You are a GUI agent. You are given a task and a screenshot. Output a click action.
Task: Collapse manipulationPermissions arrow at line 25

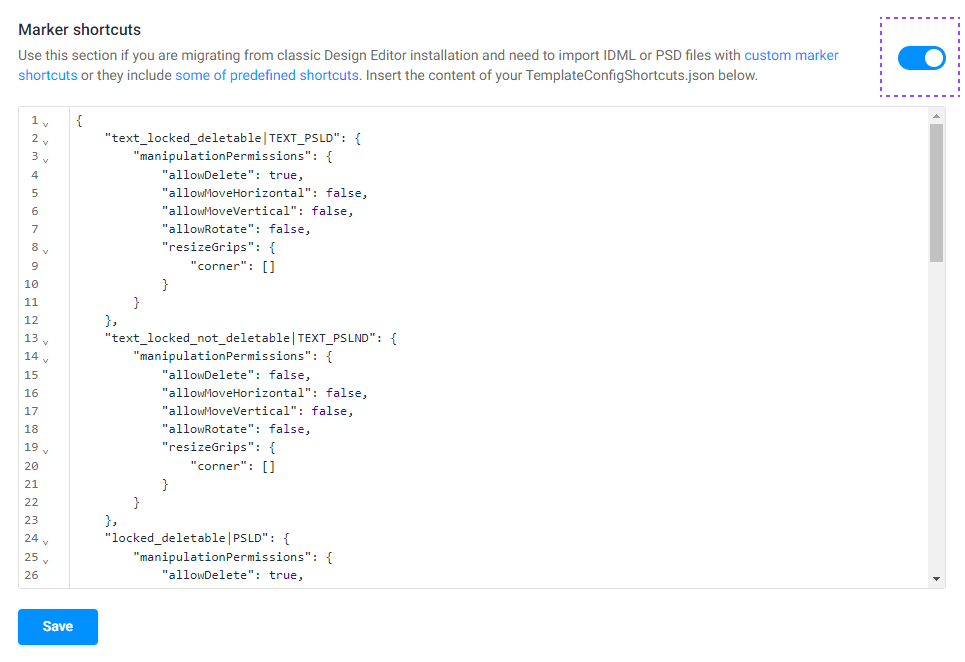(46, 560)
